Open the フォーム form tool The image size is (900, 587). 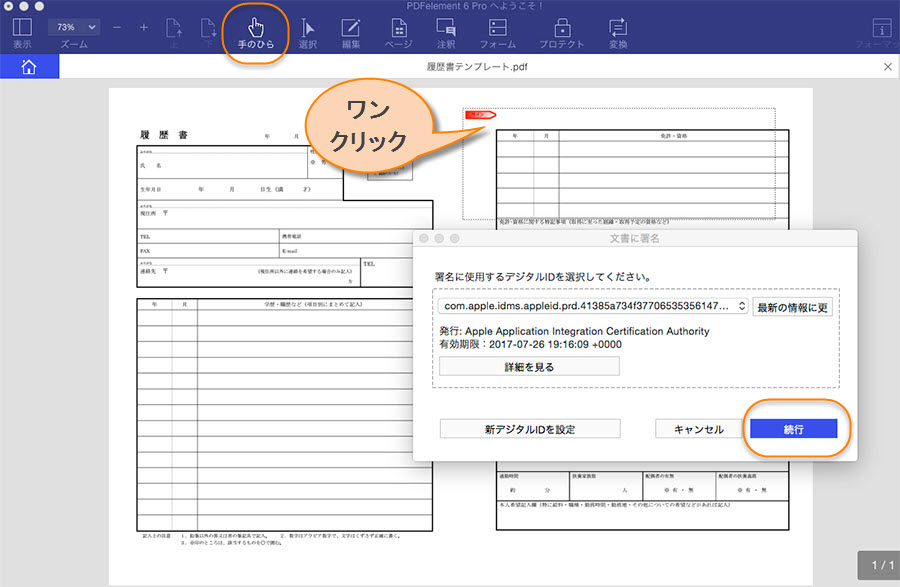pos(498,33)
